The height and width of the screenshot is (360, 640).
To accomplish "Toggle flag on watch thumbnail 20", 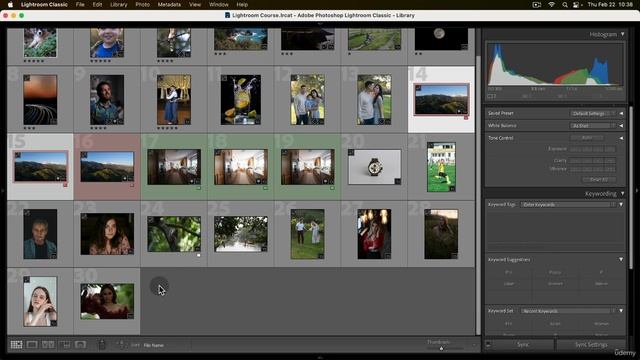I will [351, 153].
